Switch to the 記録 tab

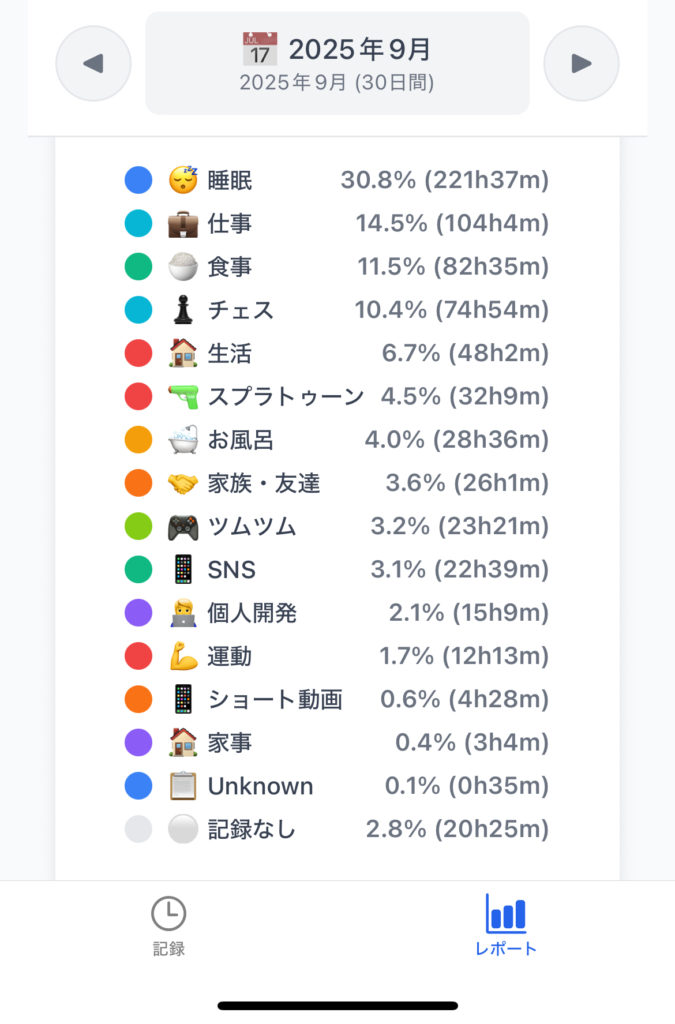coord(169,926)
